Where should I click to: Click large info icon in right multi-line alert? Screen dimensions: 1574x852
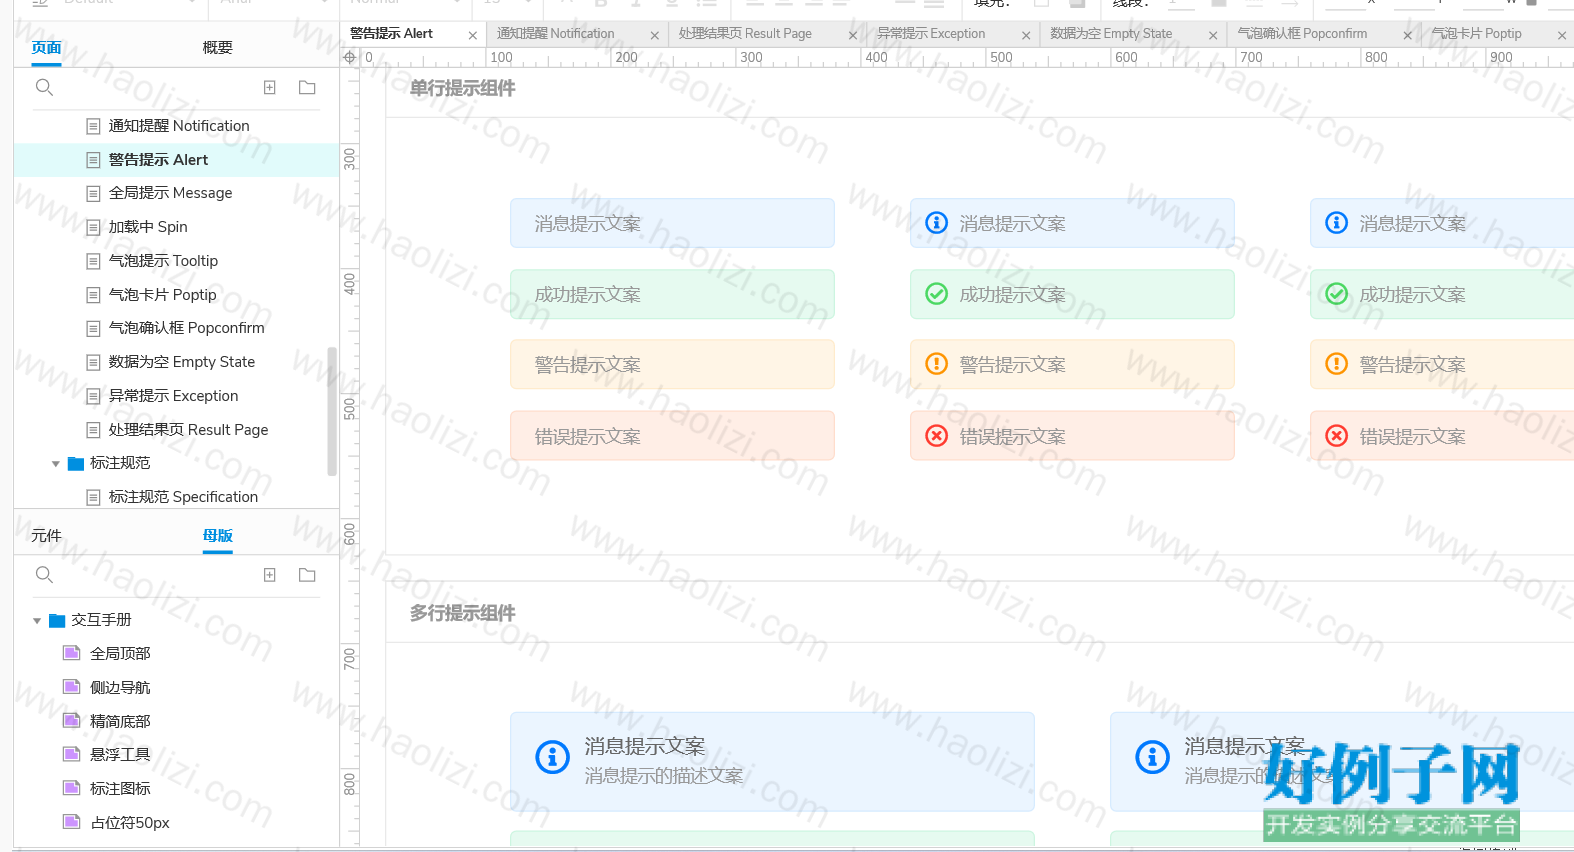(1152, 757)
